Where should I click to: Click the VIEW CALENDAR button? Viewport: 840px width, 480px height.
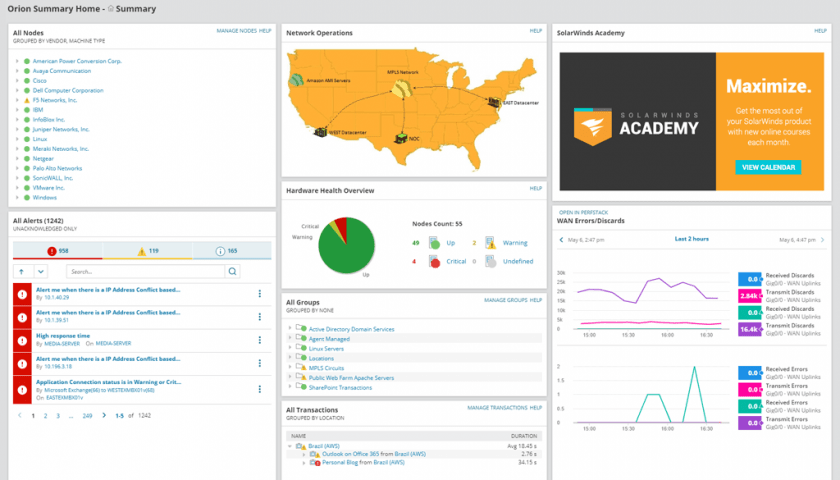(x=768, y=167)
